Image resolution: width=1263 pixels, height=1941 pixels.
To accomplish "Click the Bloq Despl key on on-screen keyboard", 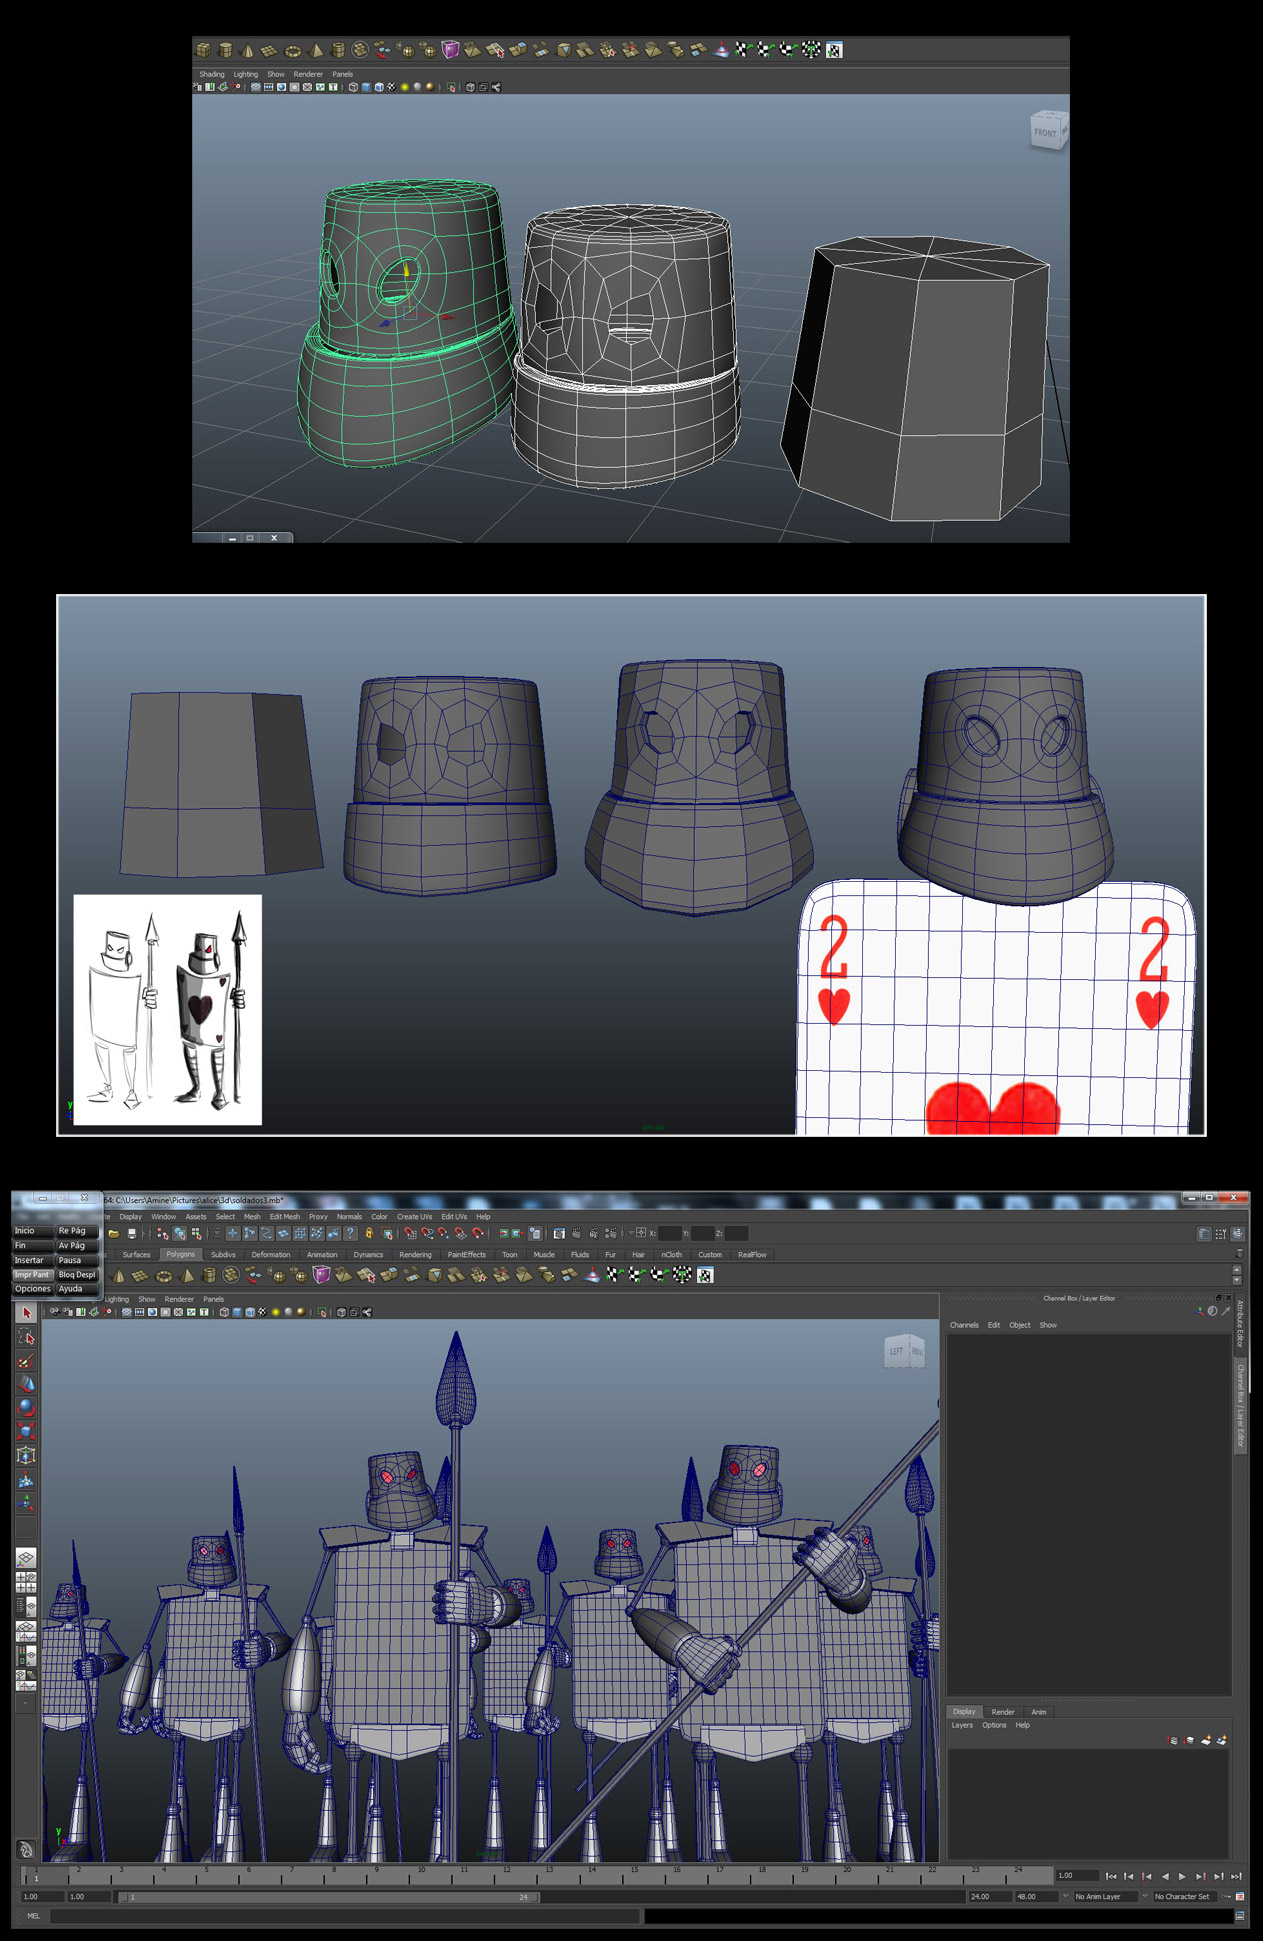I will pos(76,1275).
